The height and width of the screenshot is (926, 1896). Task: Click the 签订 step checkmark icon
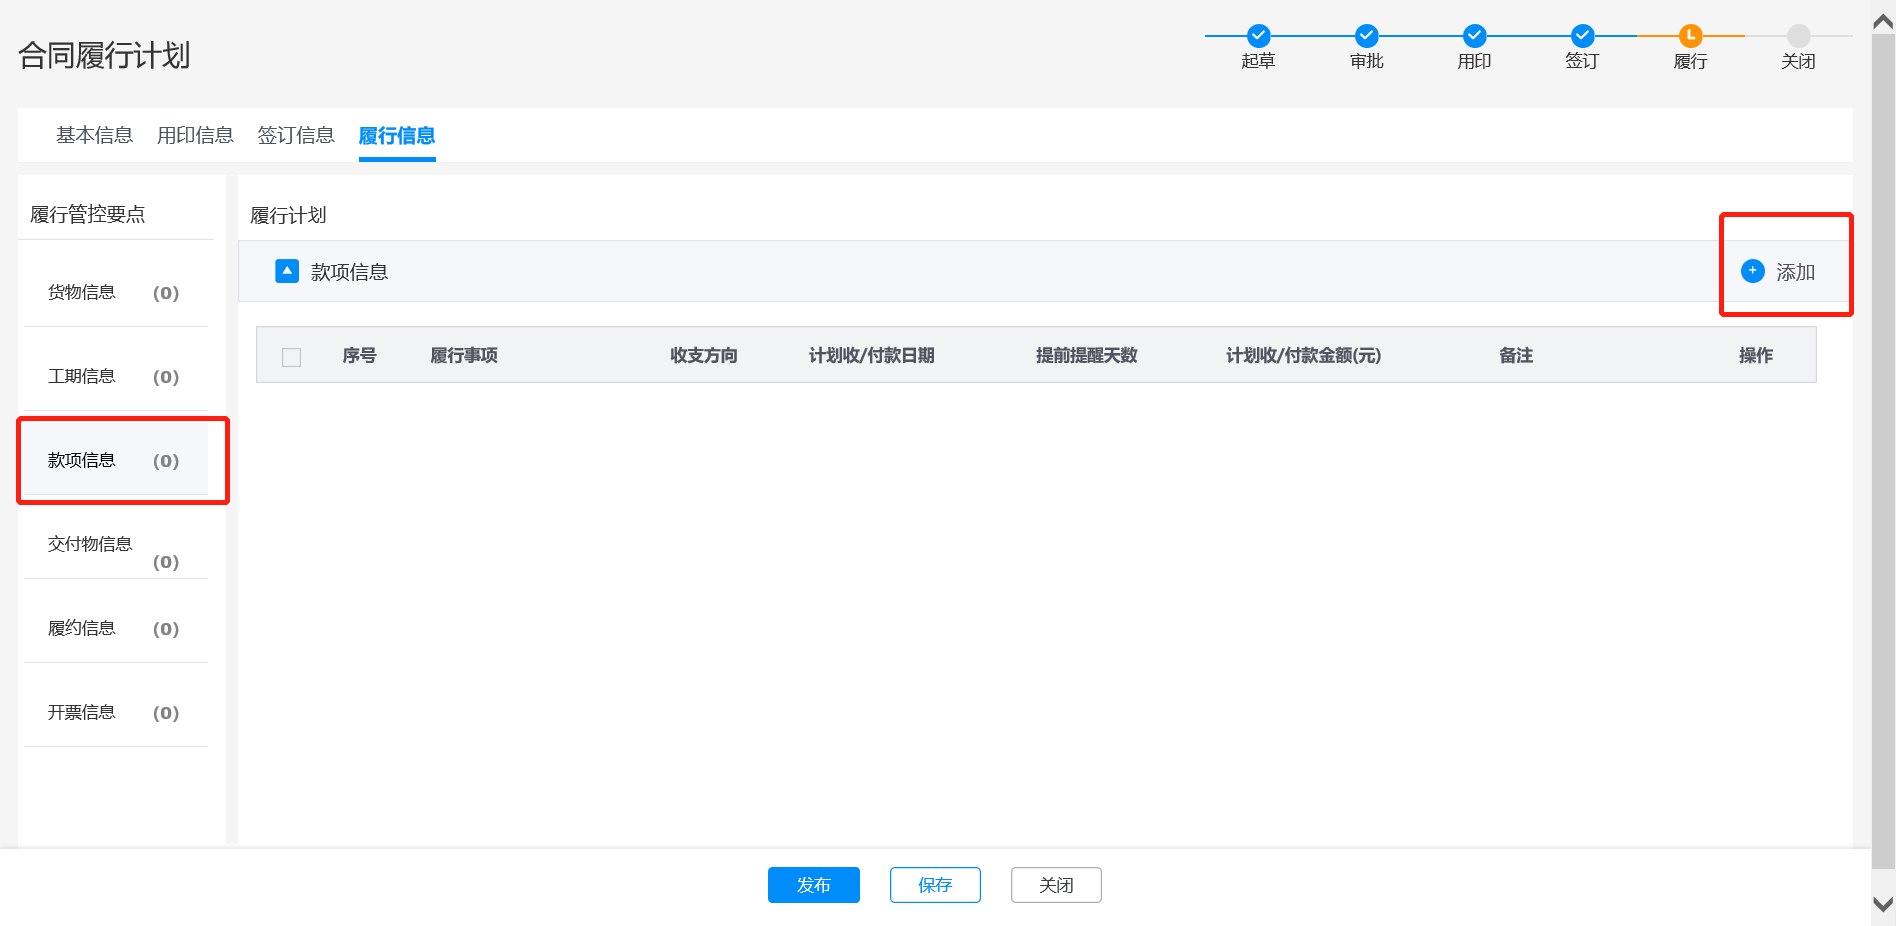coord(1582,36)
